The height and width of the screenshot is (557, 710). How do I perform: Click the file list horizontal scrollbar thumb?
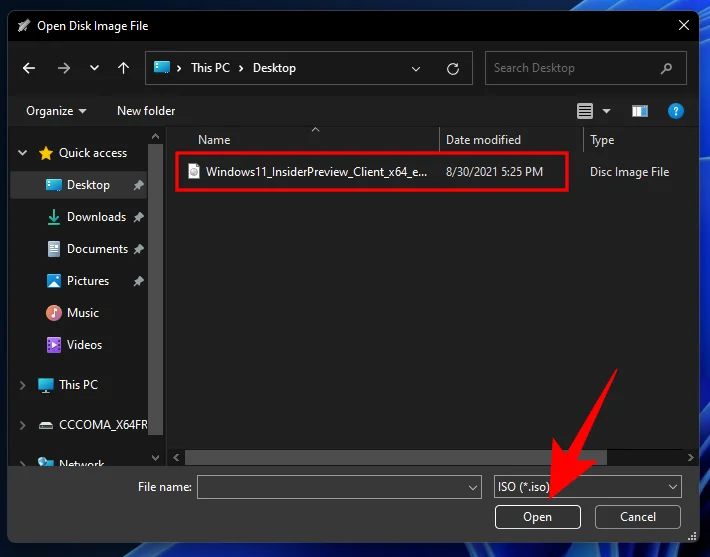point(396,457)
